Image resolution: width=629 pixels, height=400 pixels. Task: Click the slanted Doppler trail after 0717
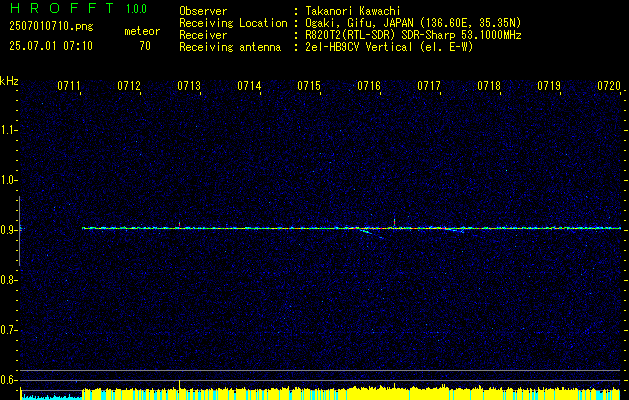click(x=455, y=230)
